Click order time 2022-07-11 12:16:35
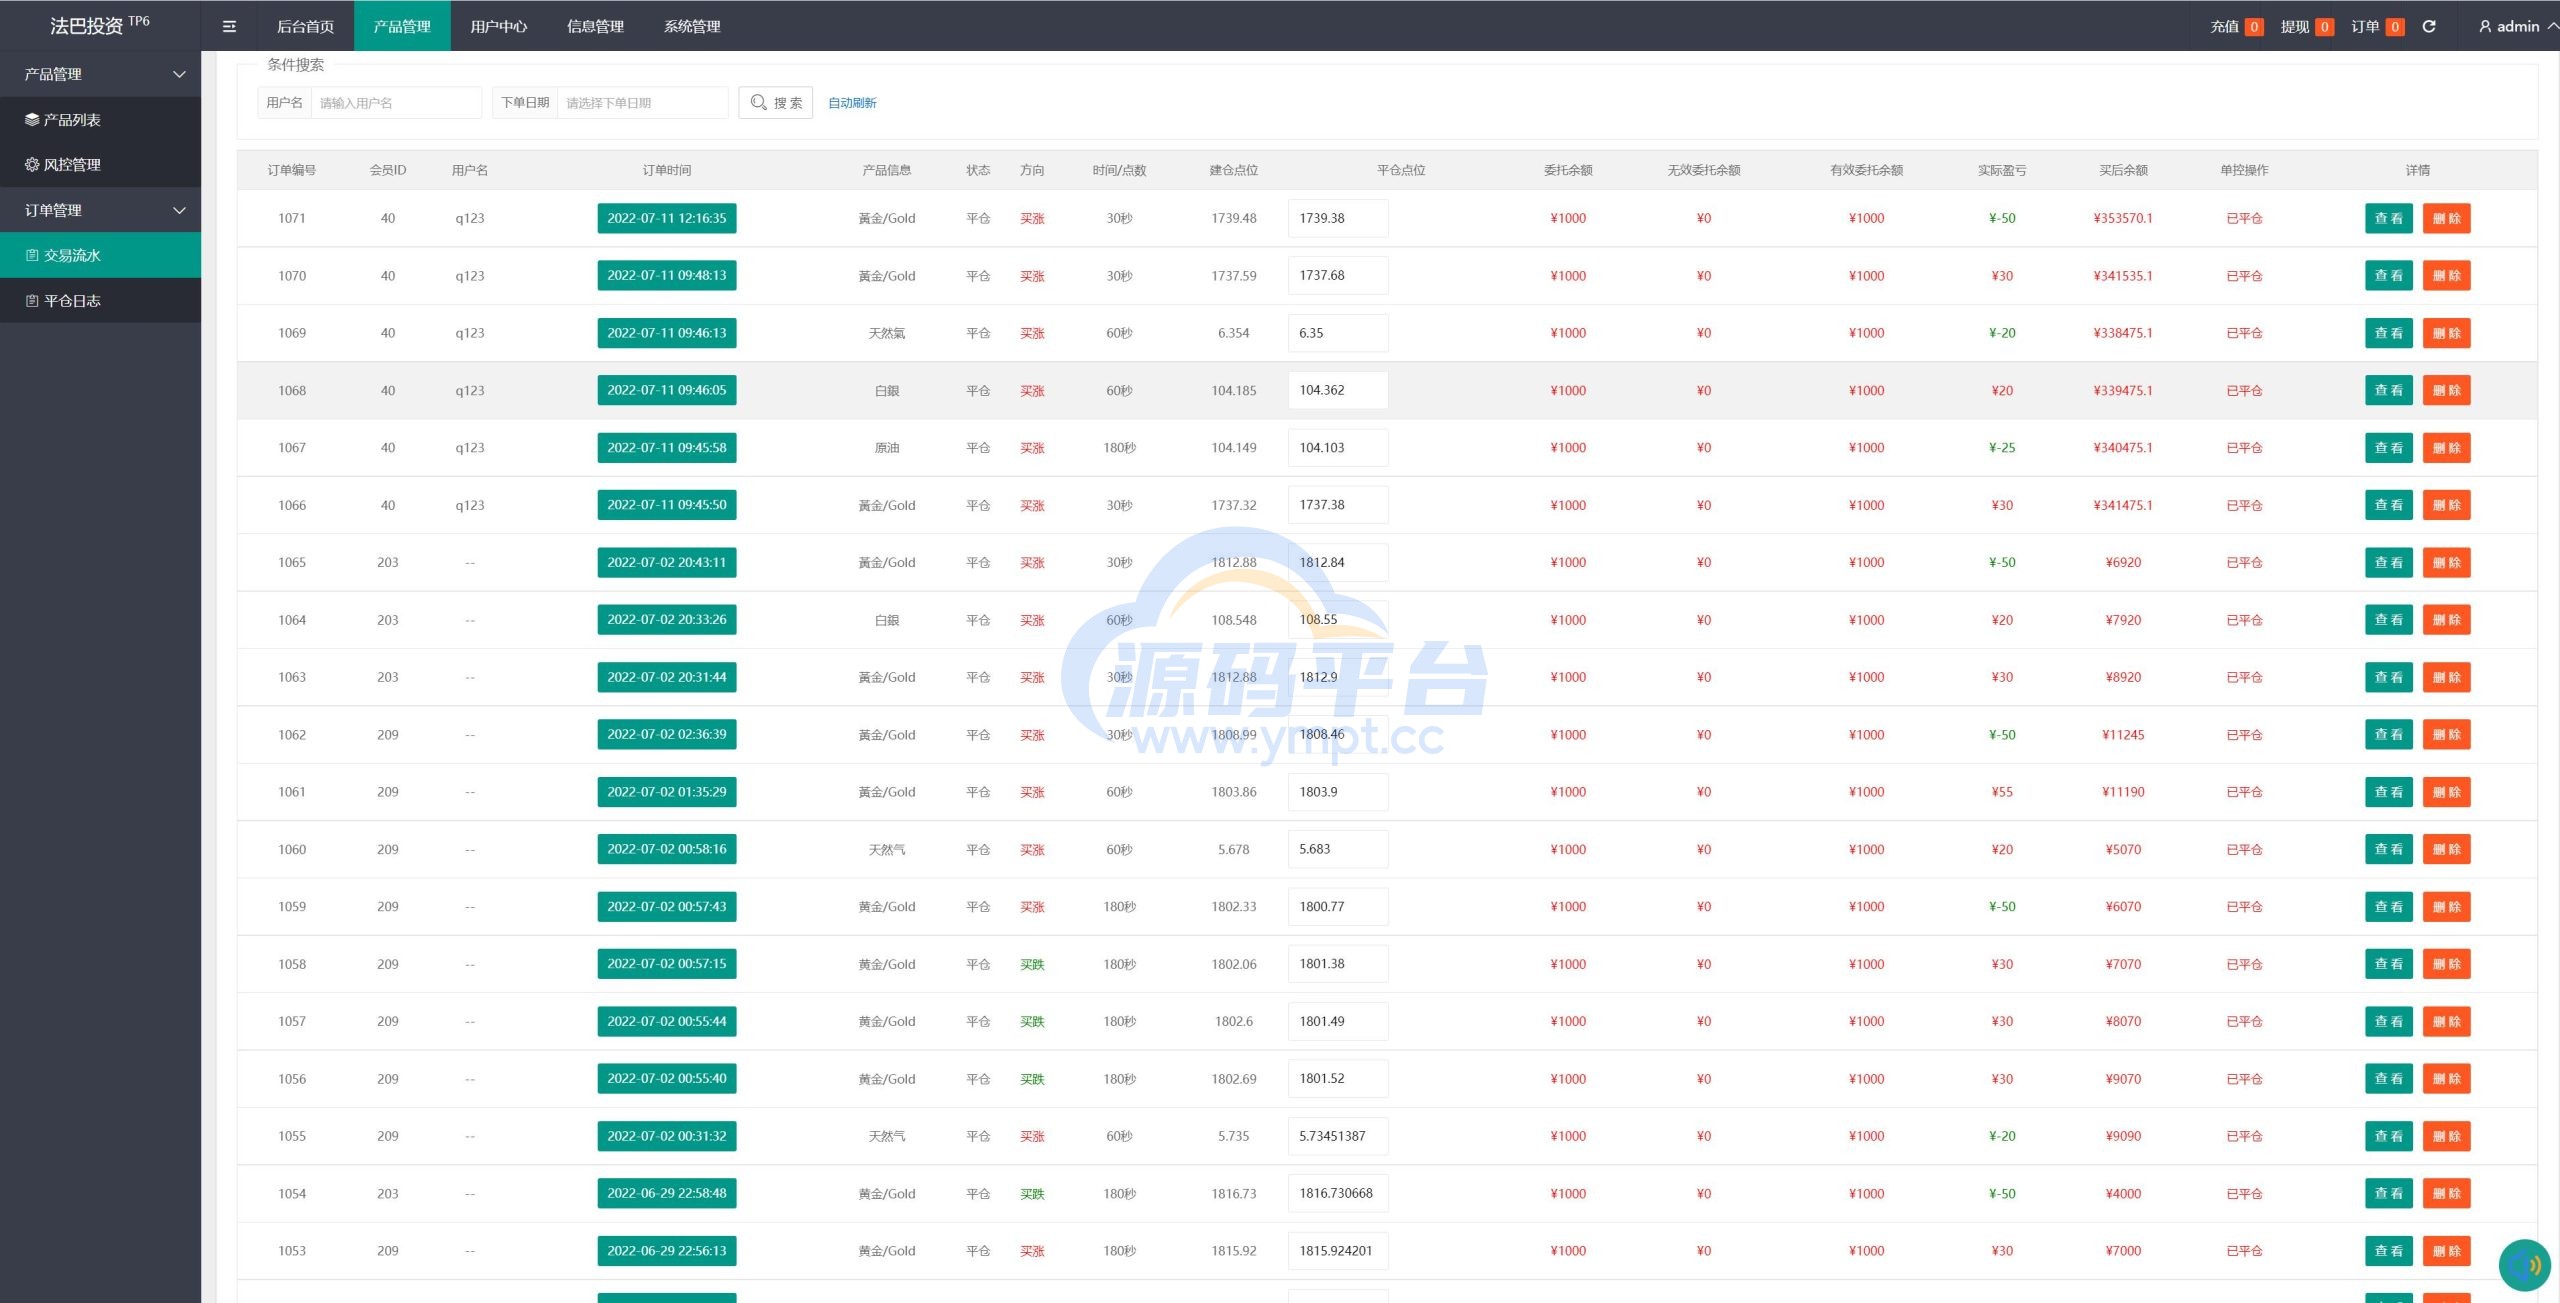 (667, 218)
